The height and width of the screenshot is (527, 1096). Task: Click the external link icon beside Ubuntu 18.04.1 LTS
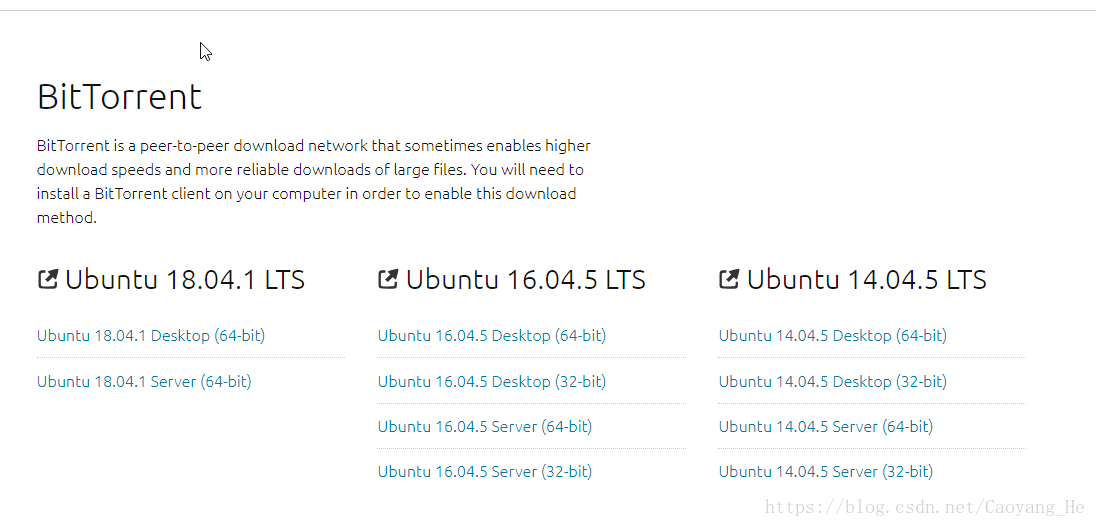tap(48, 280)
